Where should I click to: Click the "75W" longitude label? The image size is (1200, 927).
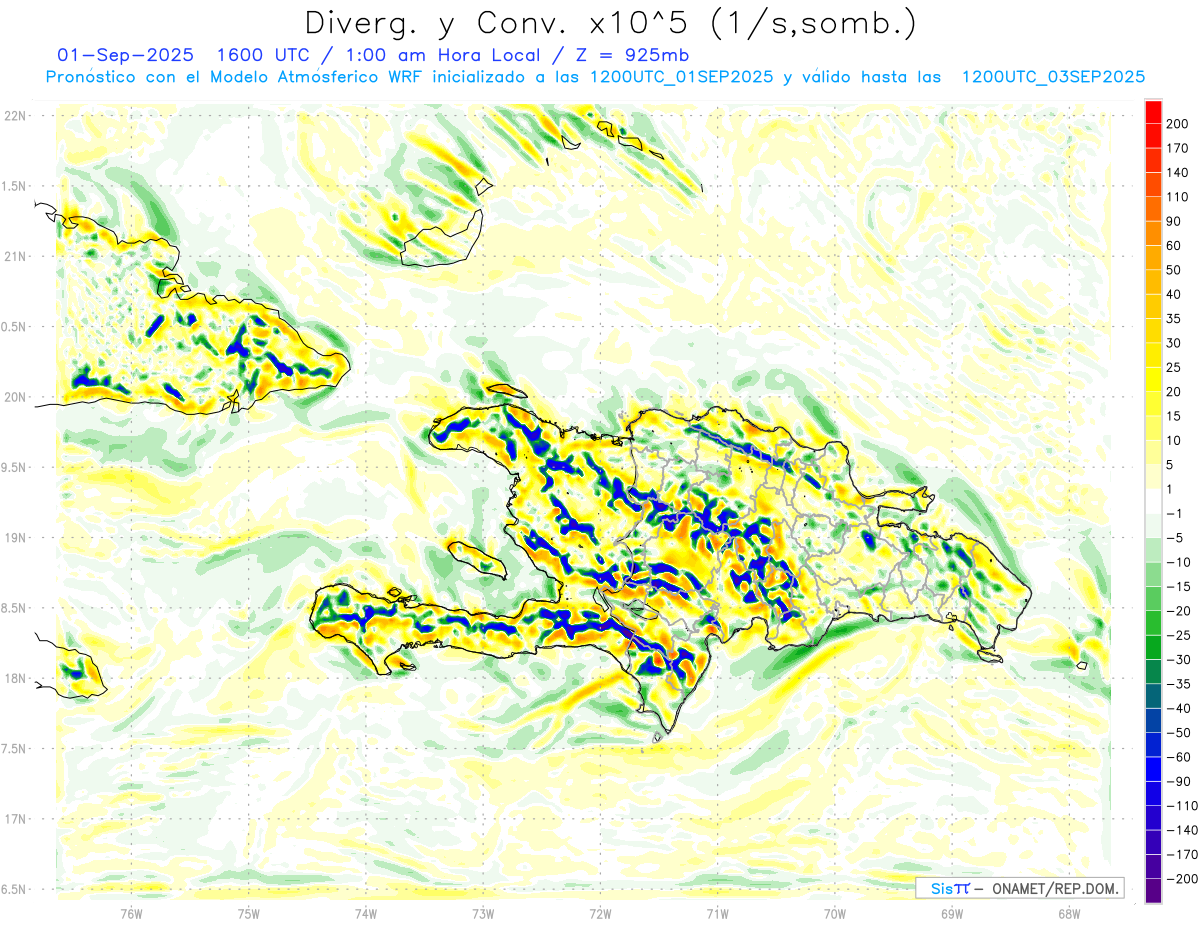(249, 913)
